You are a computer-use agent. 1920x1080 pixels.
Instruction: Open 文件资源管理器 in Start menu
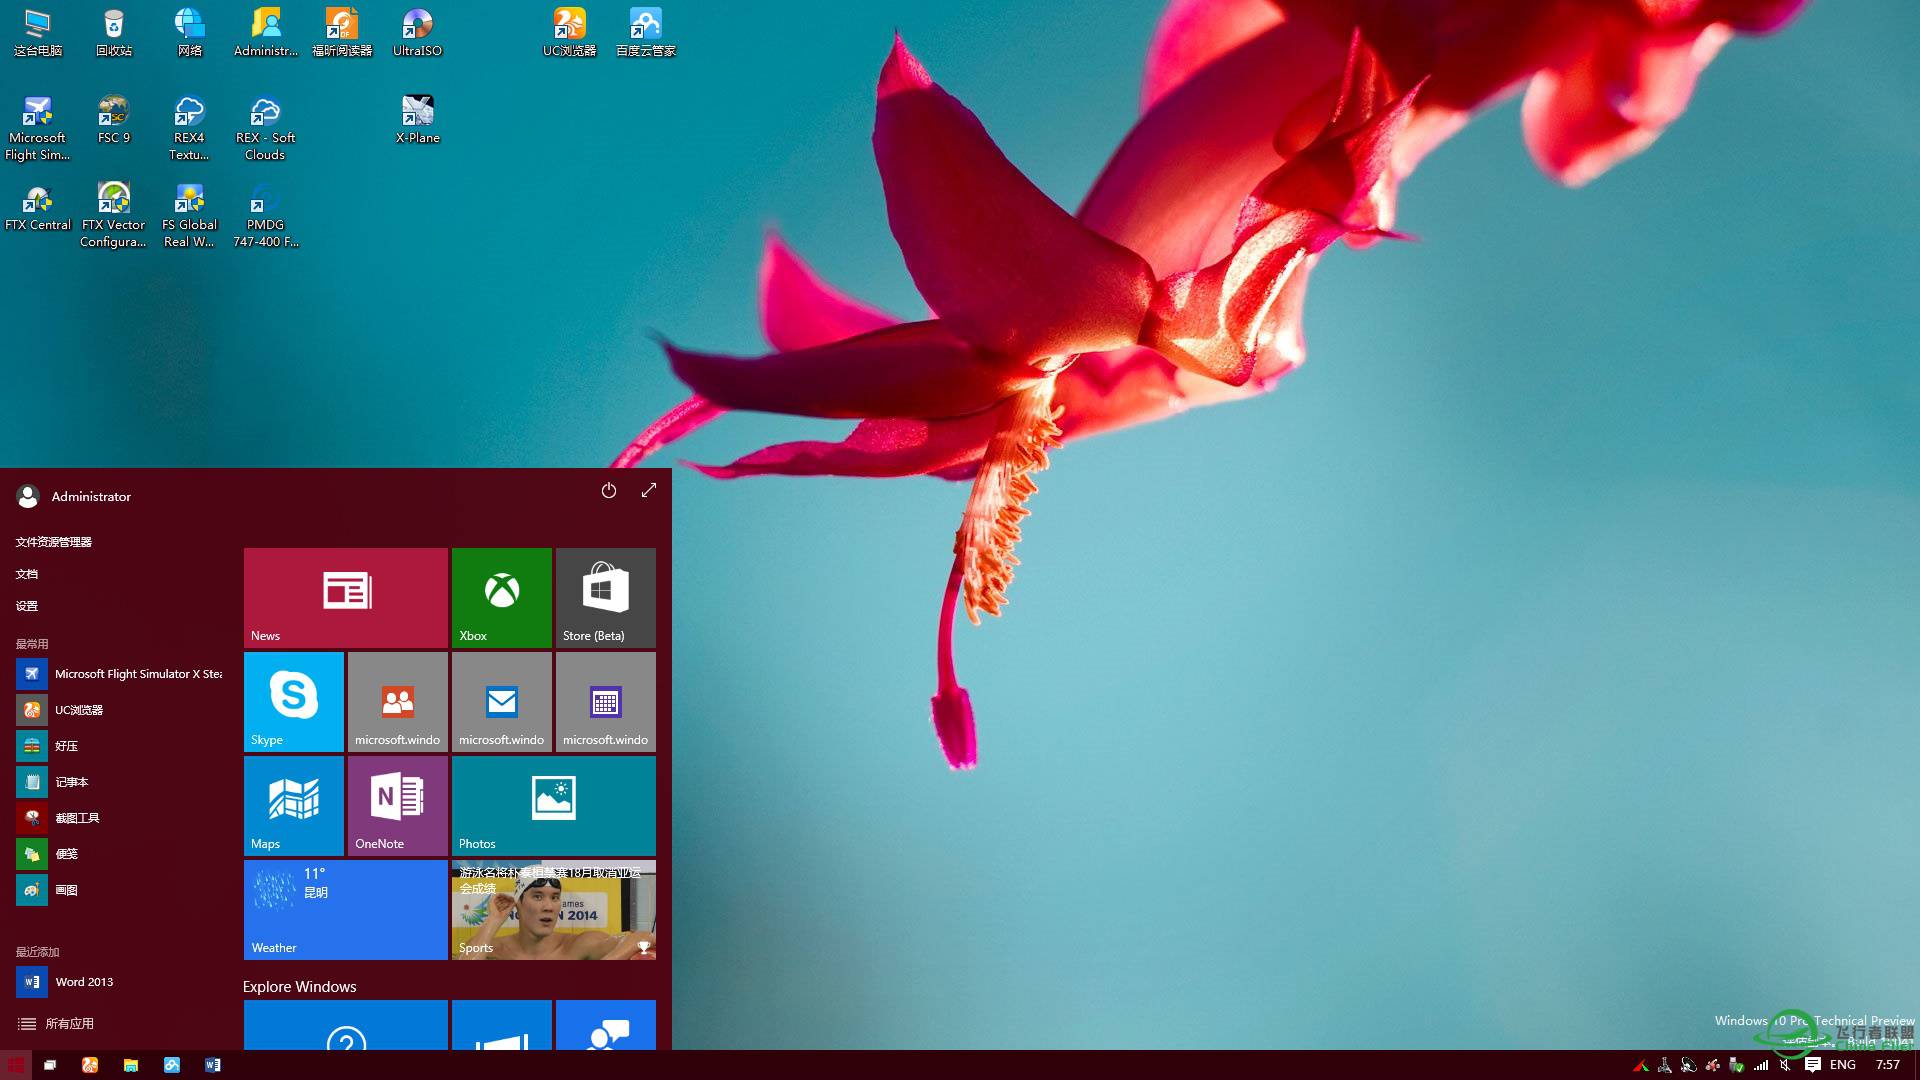tap(54, 542)
